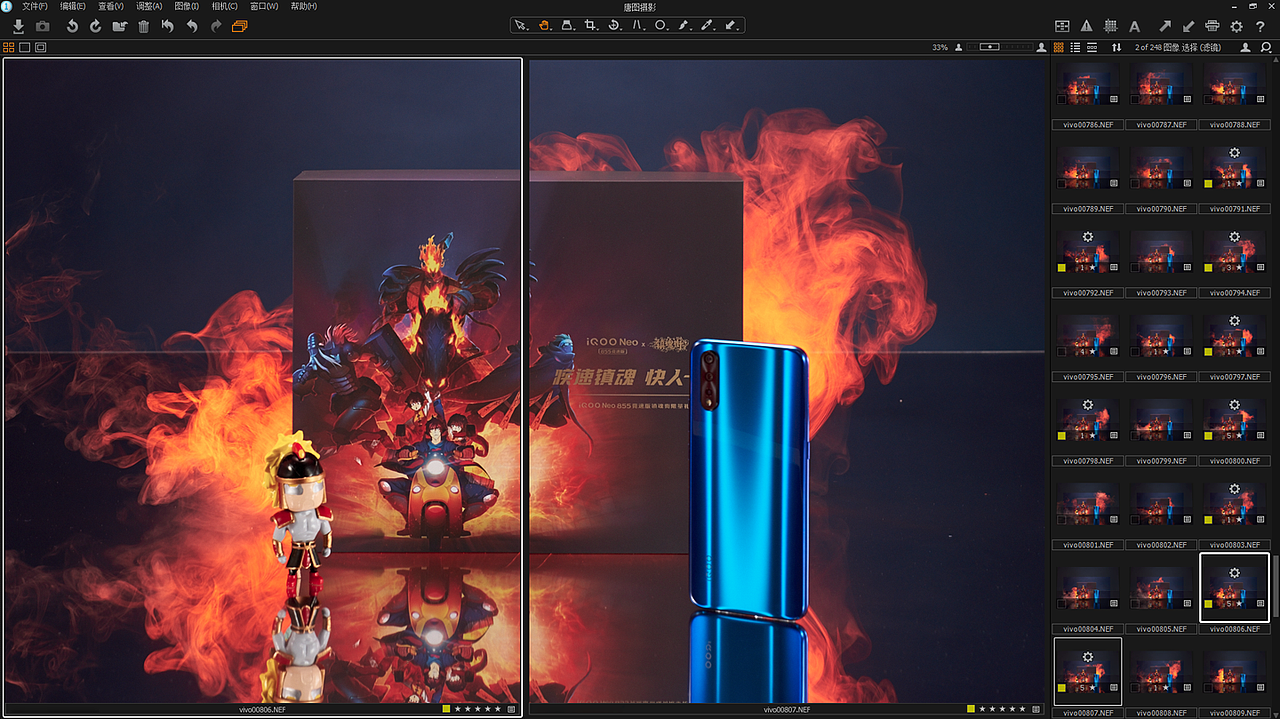Click the orange Copies/Variants stack icon
Viewport: 1280px width, 719px height.
240,26
